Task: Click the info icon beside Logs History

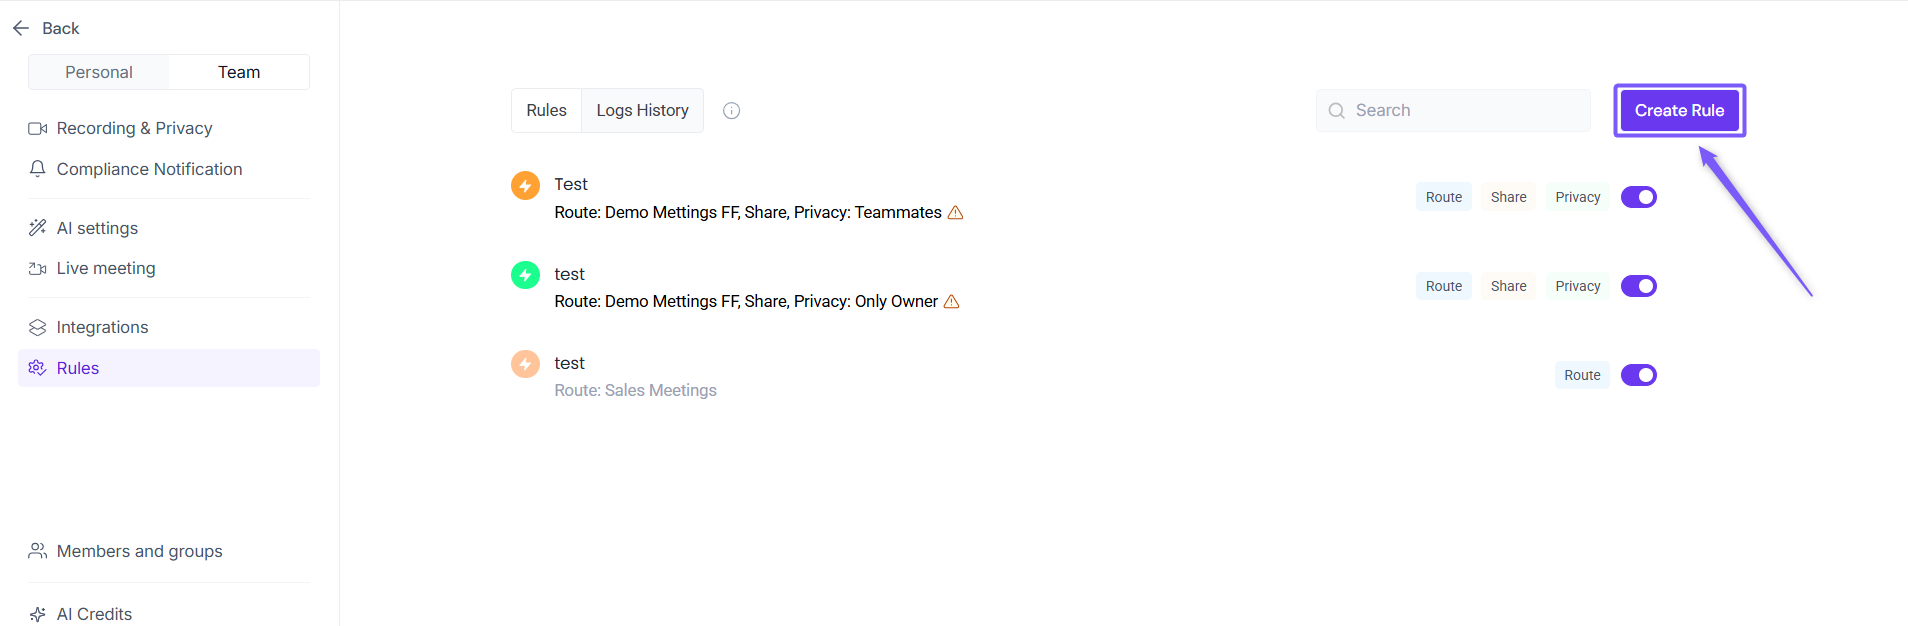Action: pyautogui.click(x=732, y=111)
